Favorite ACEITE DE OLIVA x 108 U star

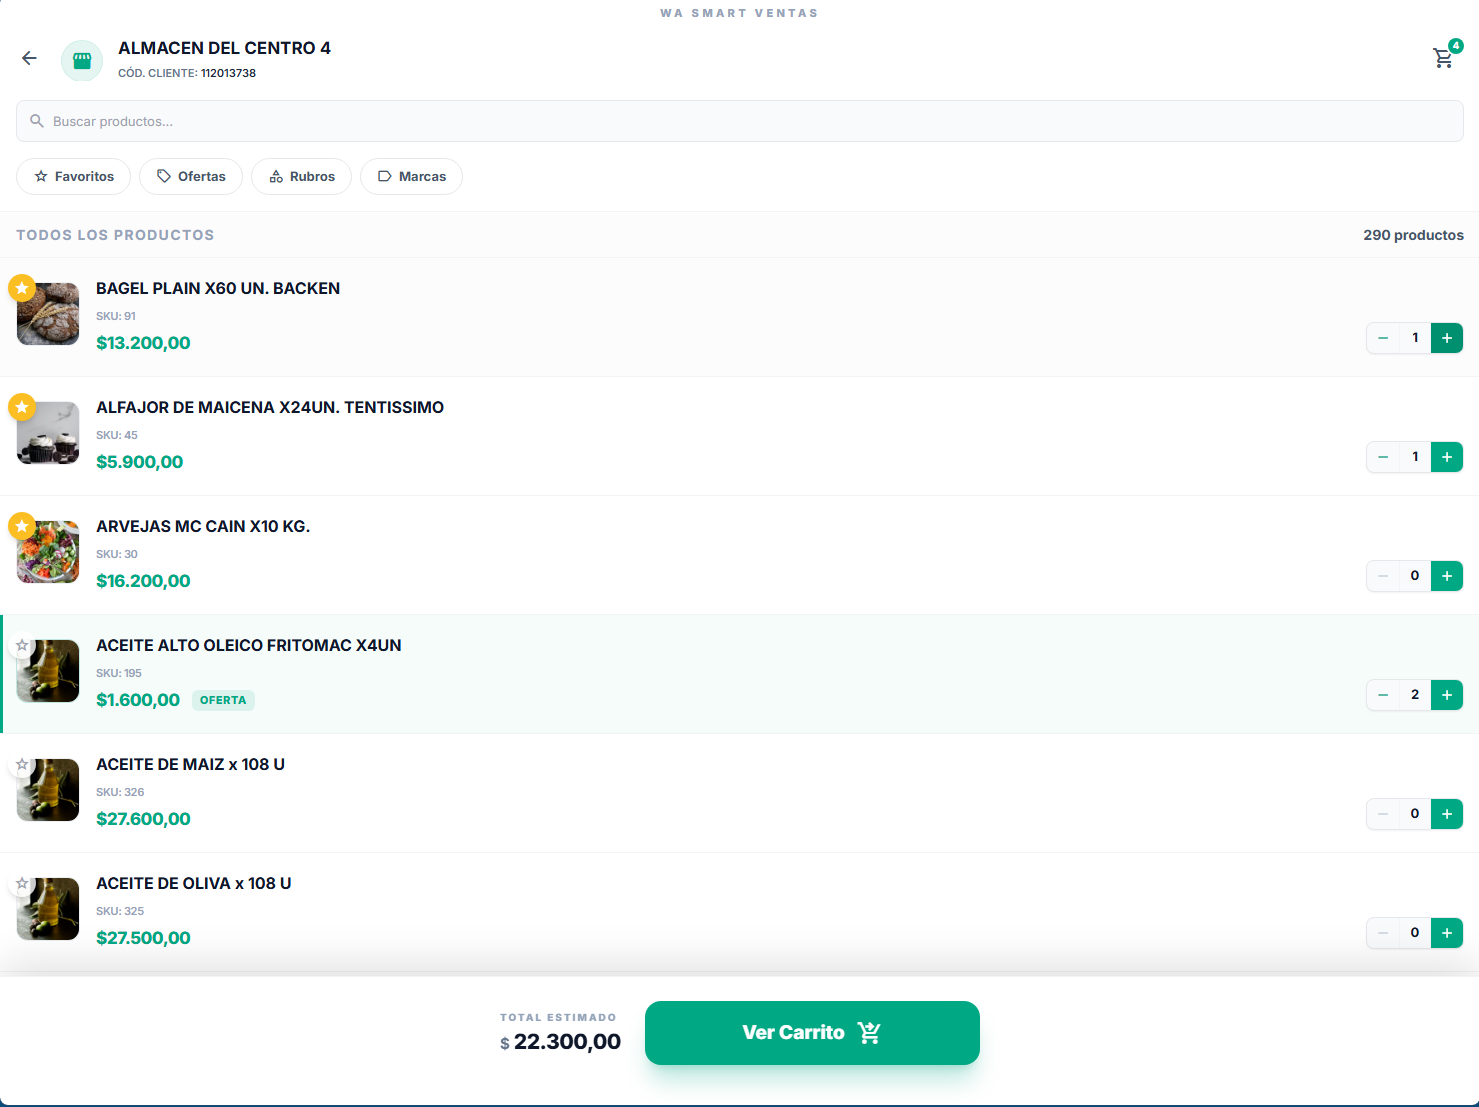[x=22, y=884]
